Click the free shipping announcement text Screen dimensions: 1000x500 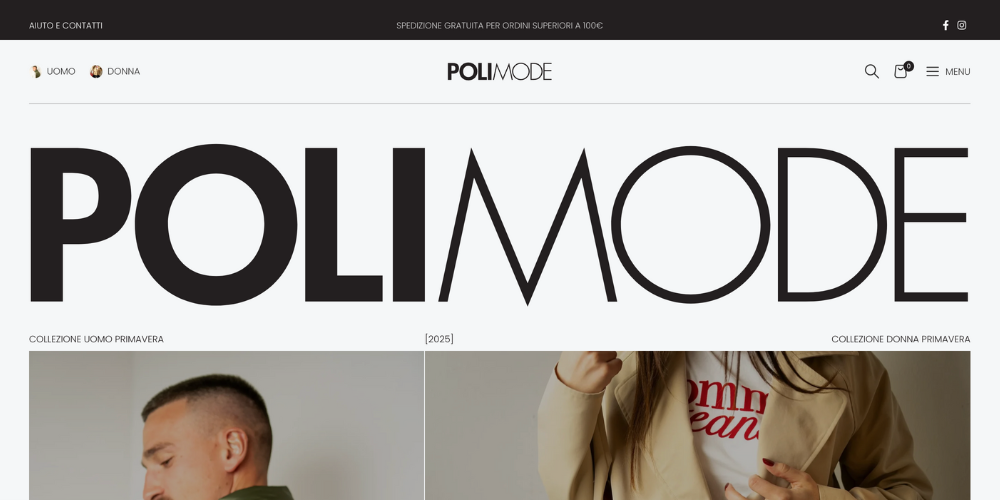pos(499,26)
